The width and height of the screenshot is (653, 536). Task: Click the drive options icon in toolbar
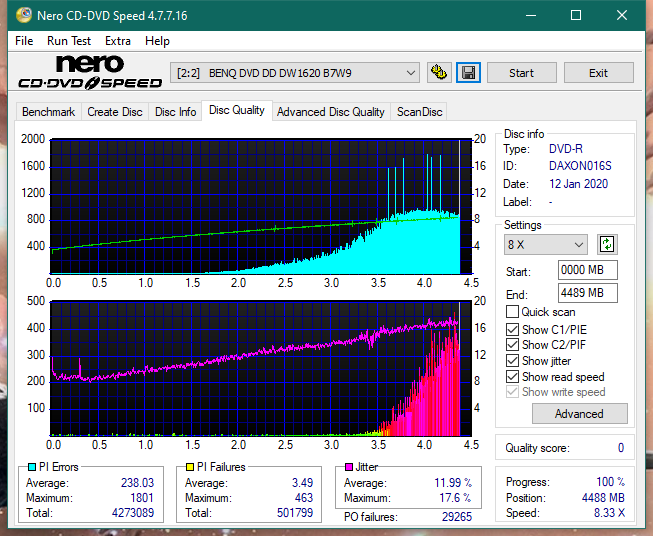coord(438,73)
